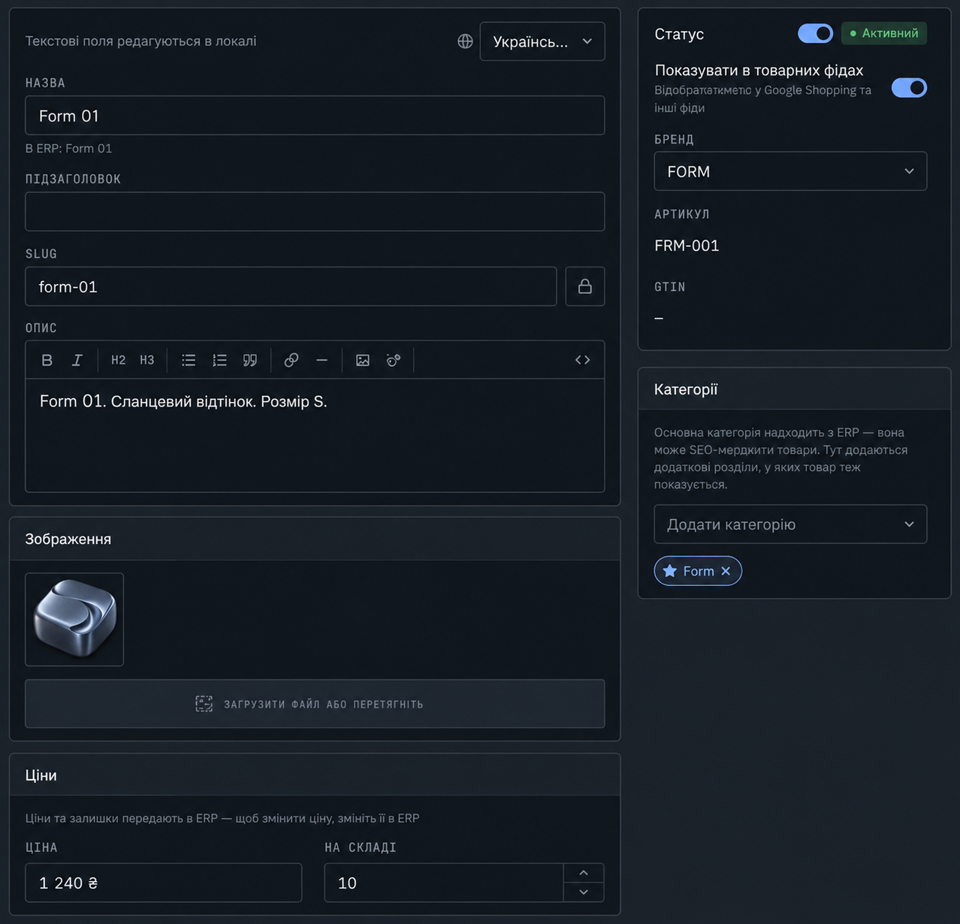Toggle the Статус switch
The image size is (960, 924).
point(815,33)
